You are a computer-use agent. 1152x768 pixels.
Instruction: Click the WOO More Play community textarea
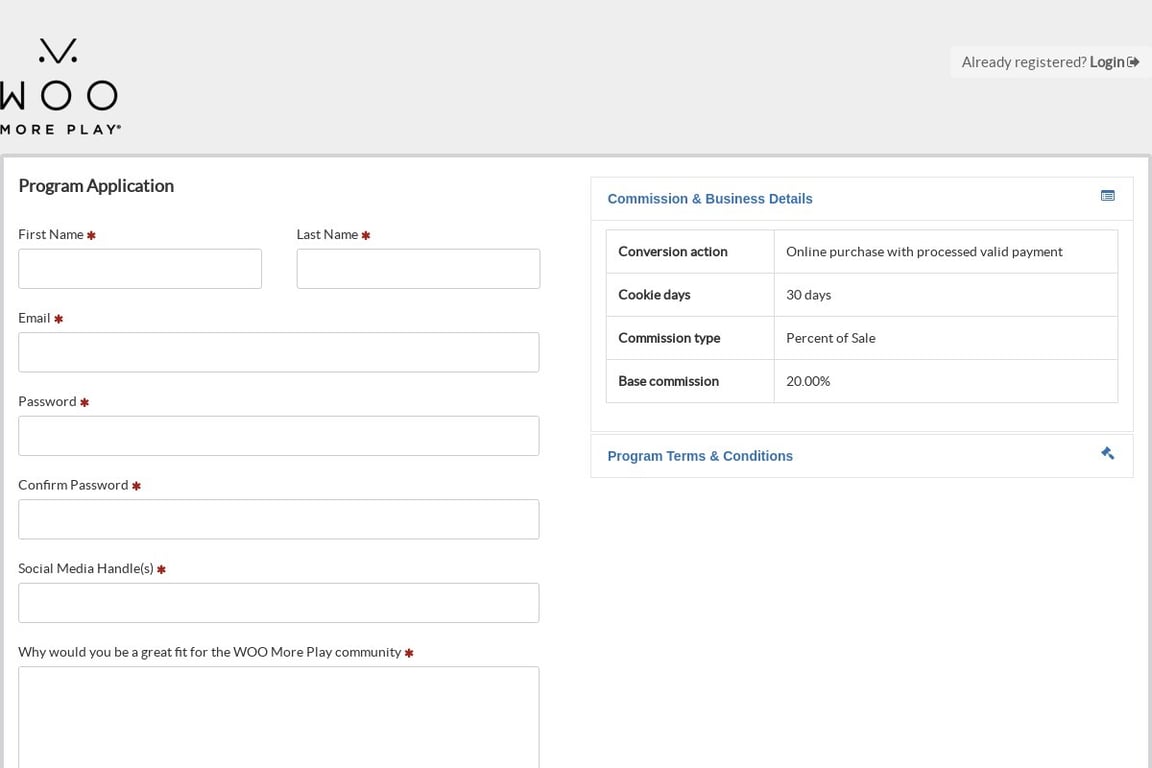[278, 718]
